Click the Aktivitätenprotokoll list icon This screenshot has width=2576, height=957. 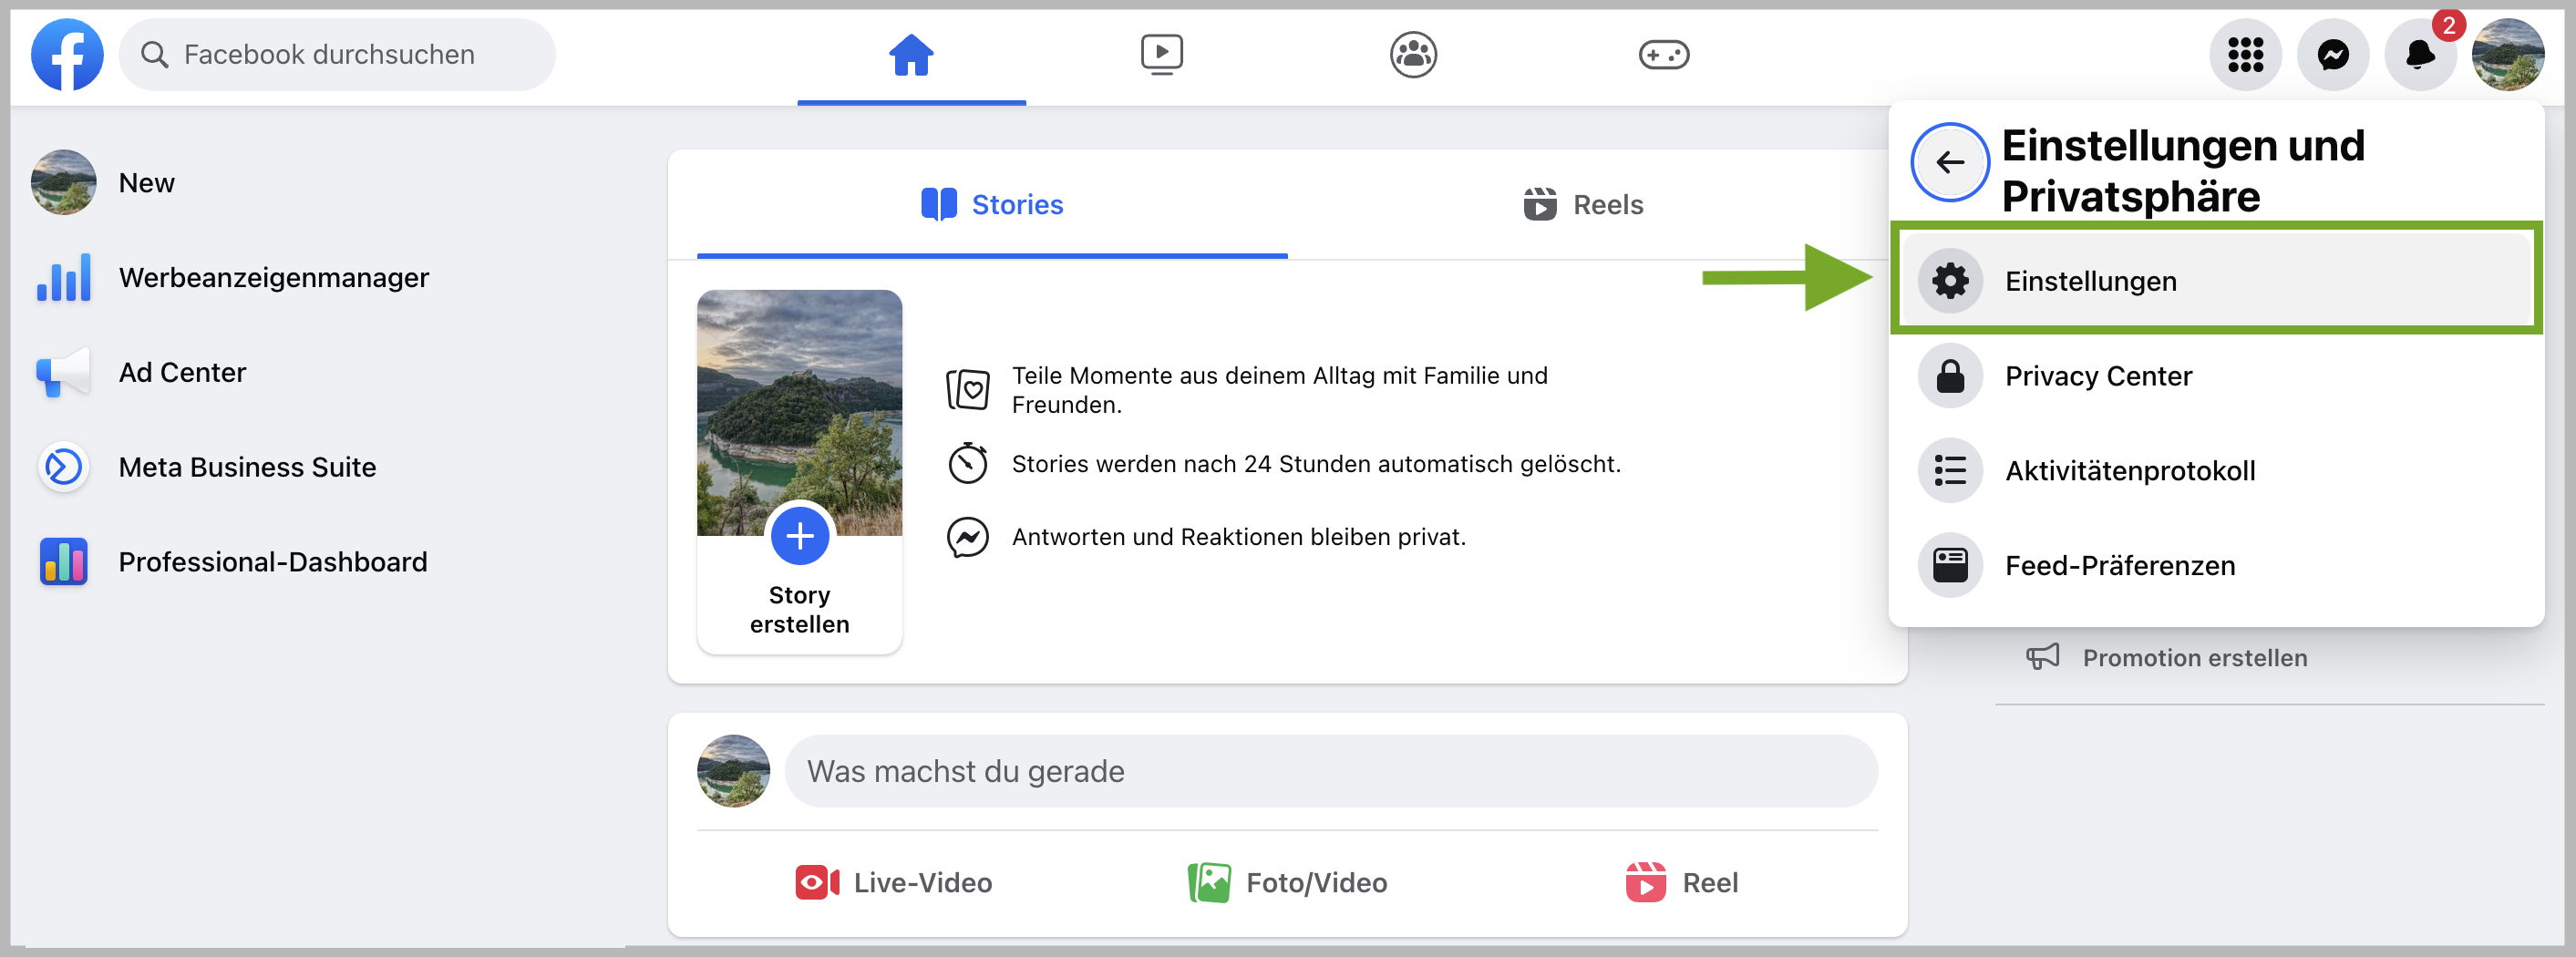(x=1950, y=471)
